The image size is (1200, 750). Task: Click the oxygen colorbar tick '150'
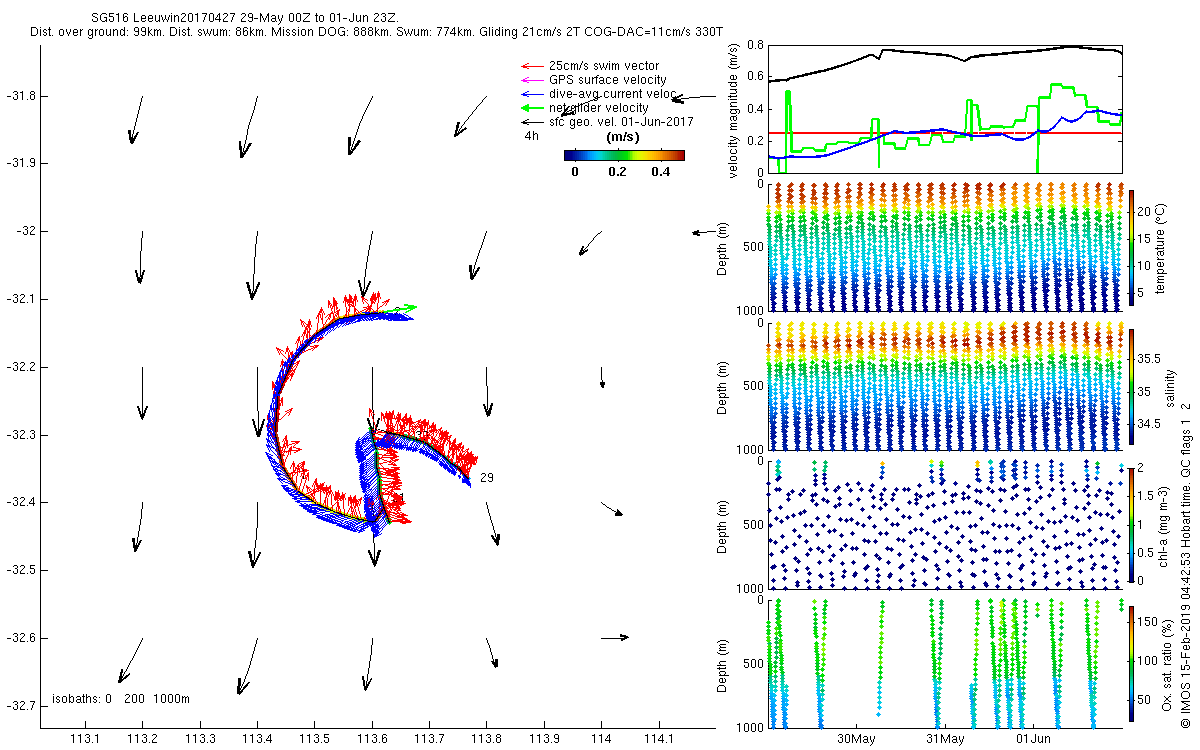tap(1148, 621)
